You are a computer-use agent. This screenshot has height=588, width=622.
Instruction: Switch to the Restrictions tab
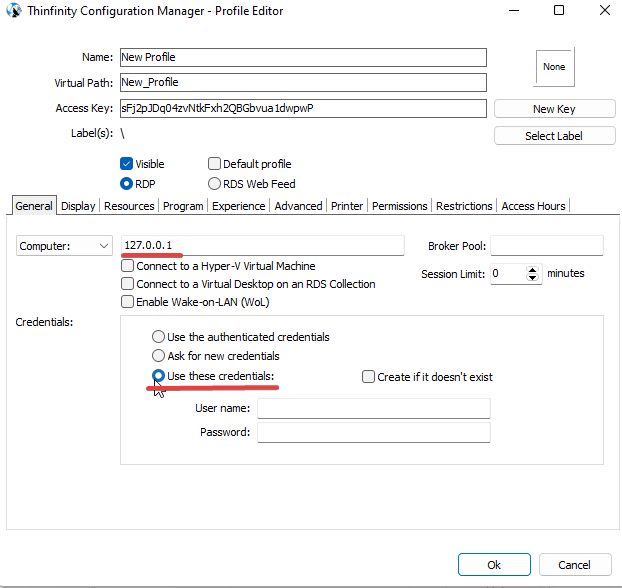pos(464,206)
